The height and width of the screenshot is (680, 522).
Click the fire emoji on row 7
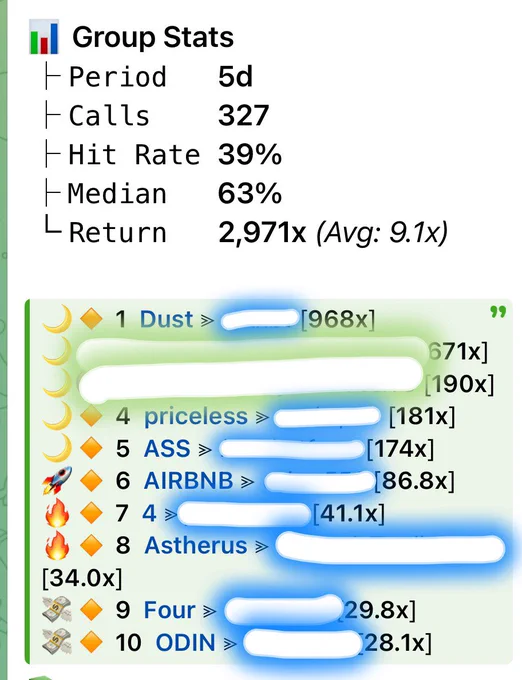(x=57, y=513)
